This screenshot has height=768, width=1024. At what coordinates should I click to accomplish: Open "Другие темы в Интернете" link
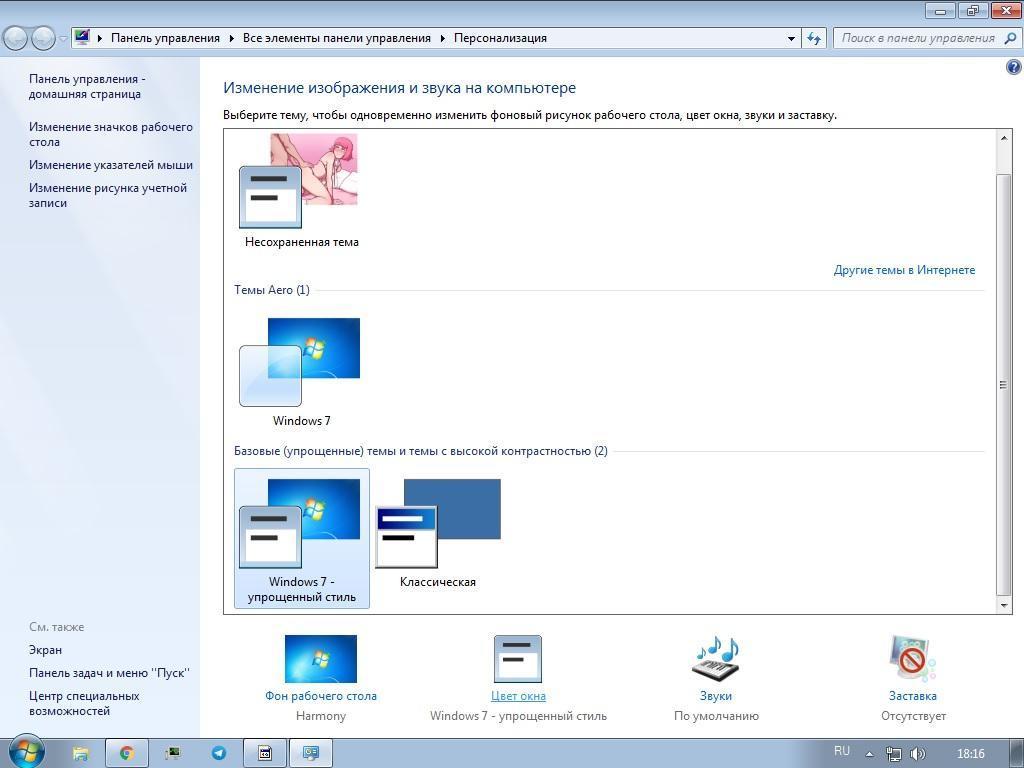click(x=904, y=270)
